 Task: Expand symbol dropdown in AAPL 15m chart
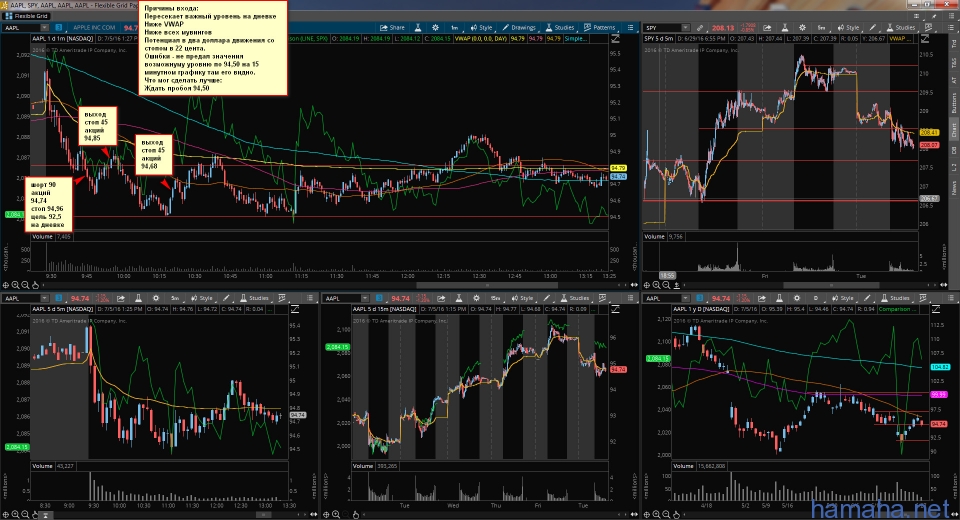[x=365, y=298]
